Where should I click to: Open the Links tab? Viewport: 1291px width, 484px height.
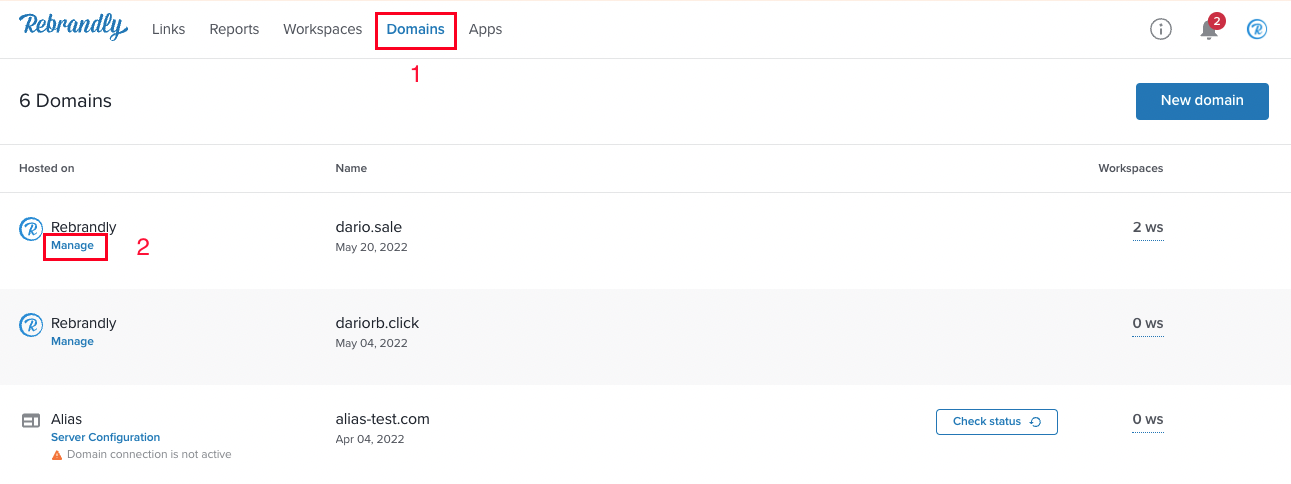[x=168, y=29]
